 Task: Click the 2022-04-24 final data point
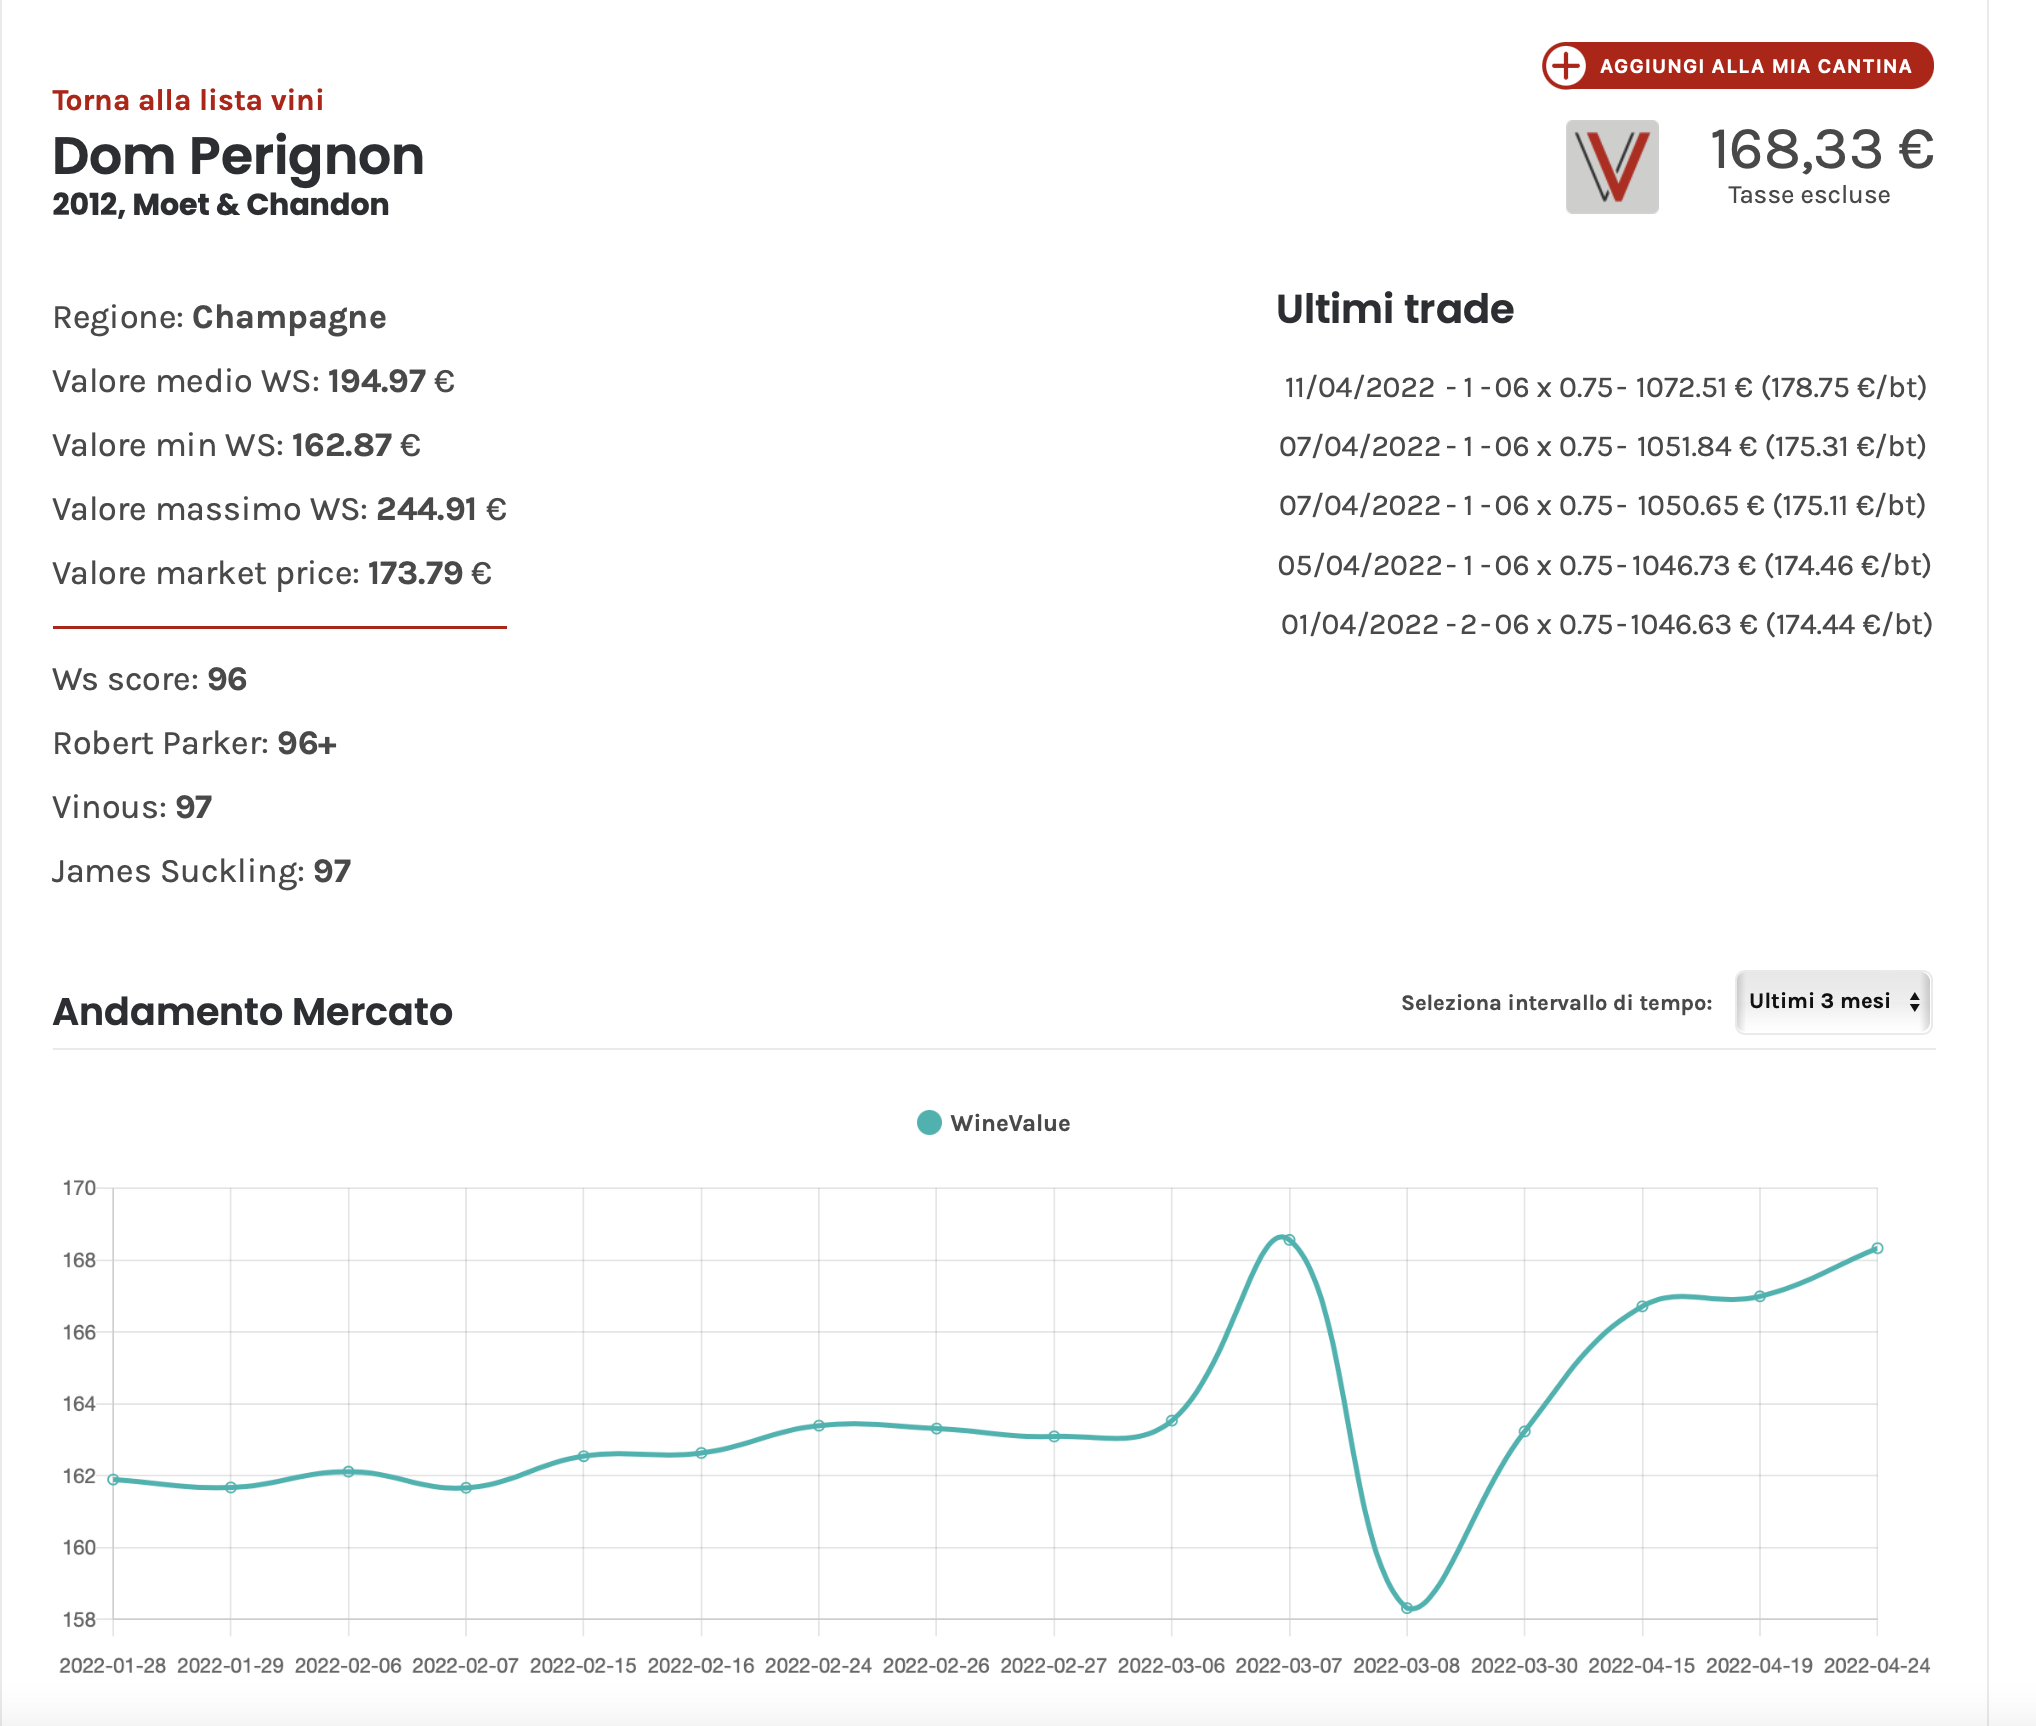pyautogui.click(x=1877, y=1248)
